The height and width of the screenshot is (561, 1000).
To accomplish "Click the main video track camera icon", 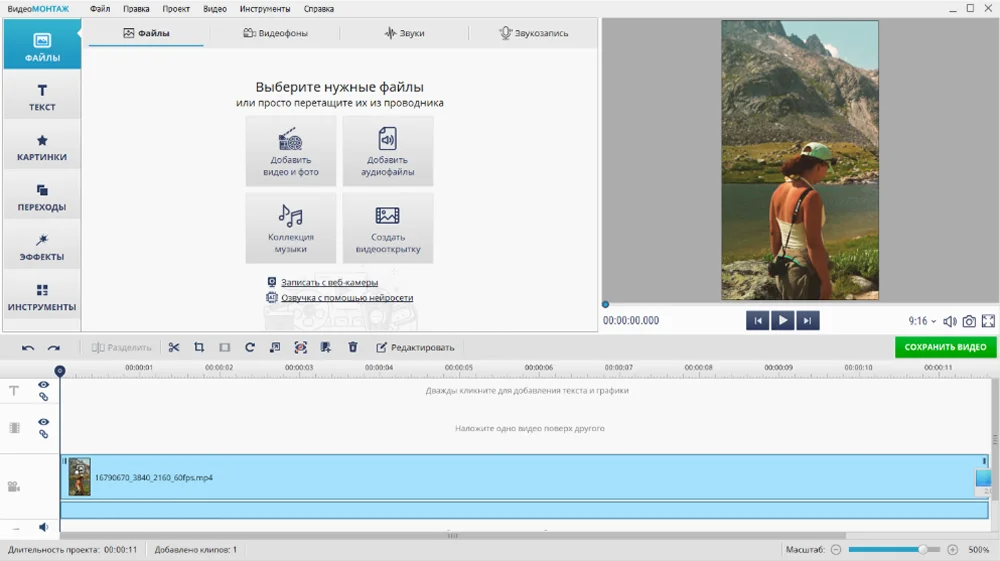I will point(14,486).
